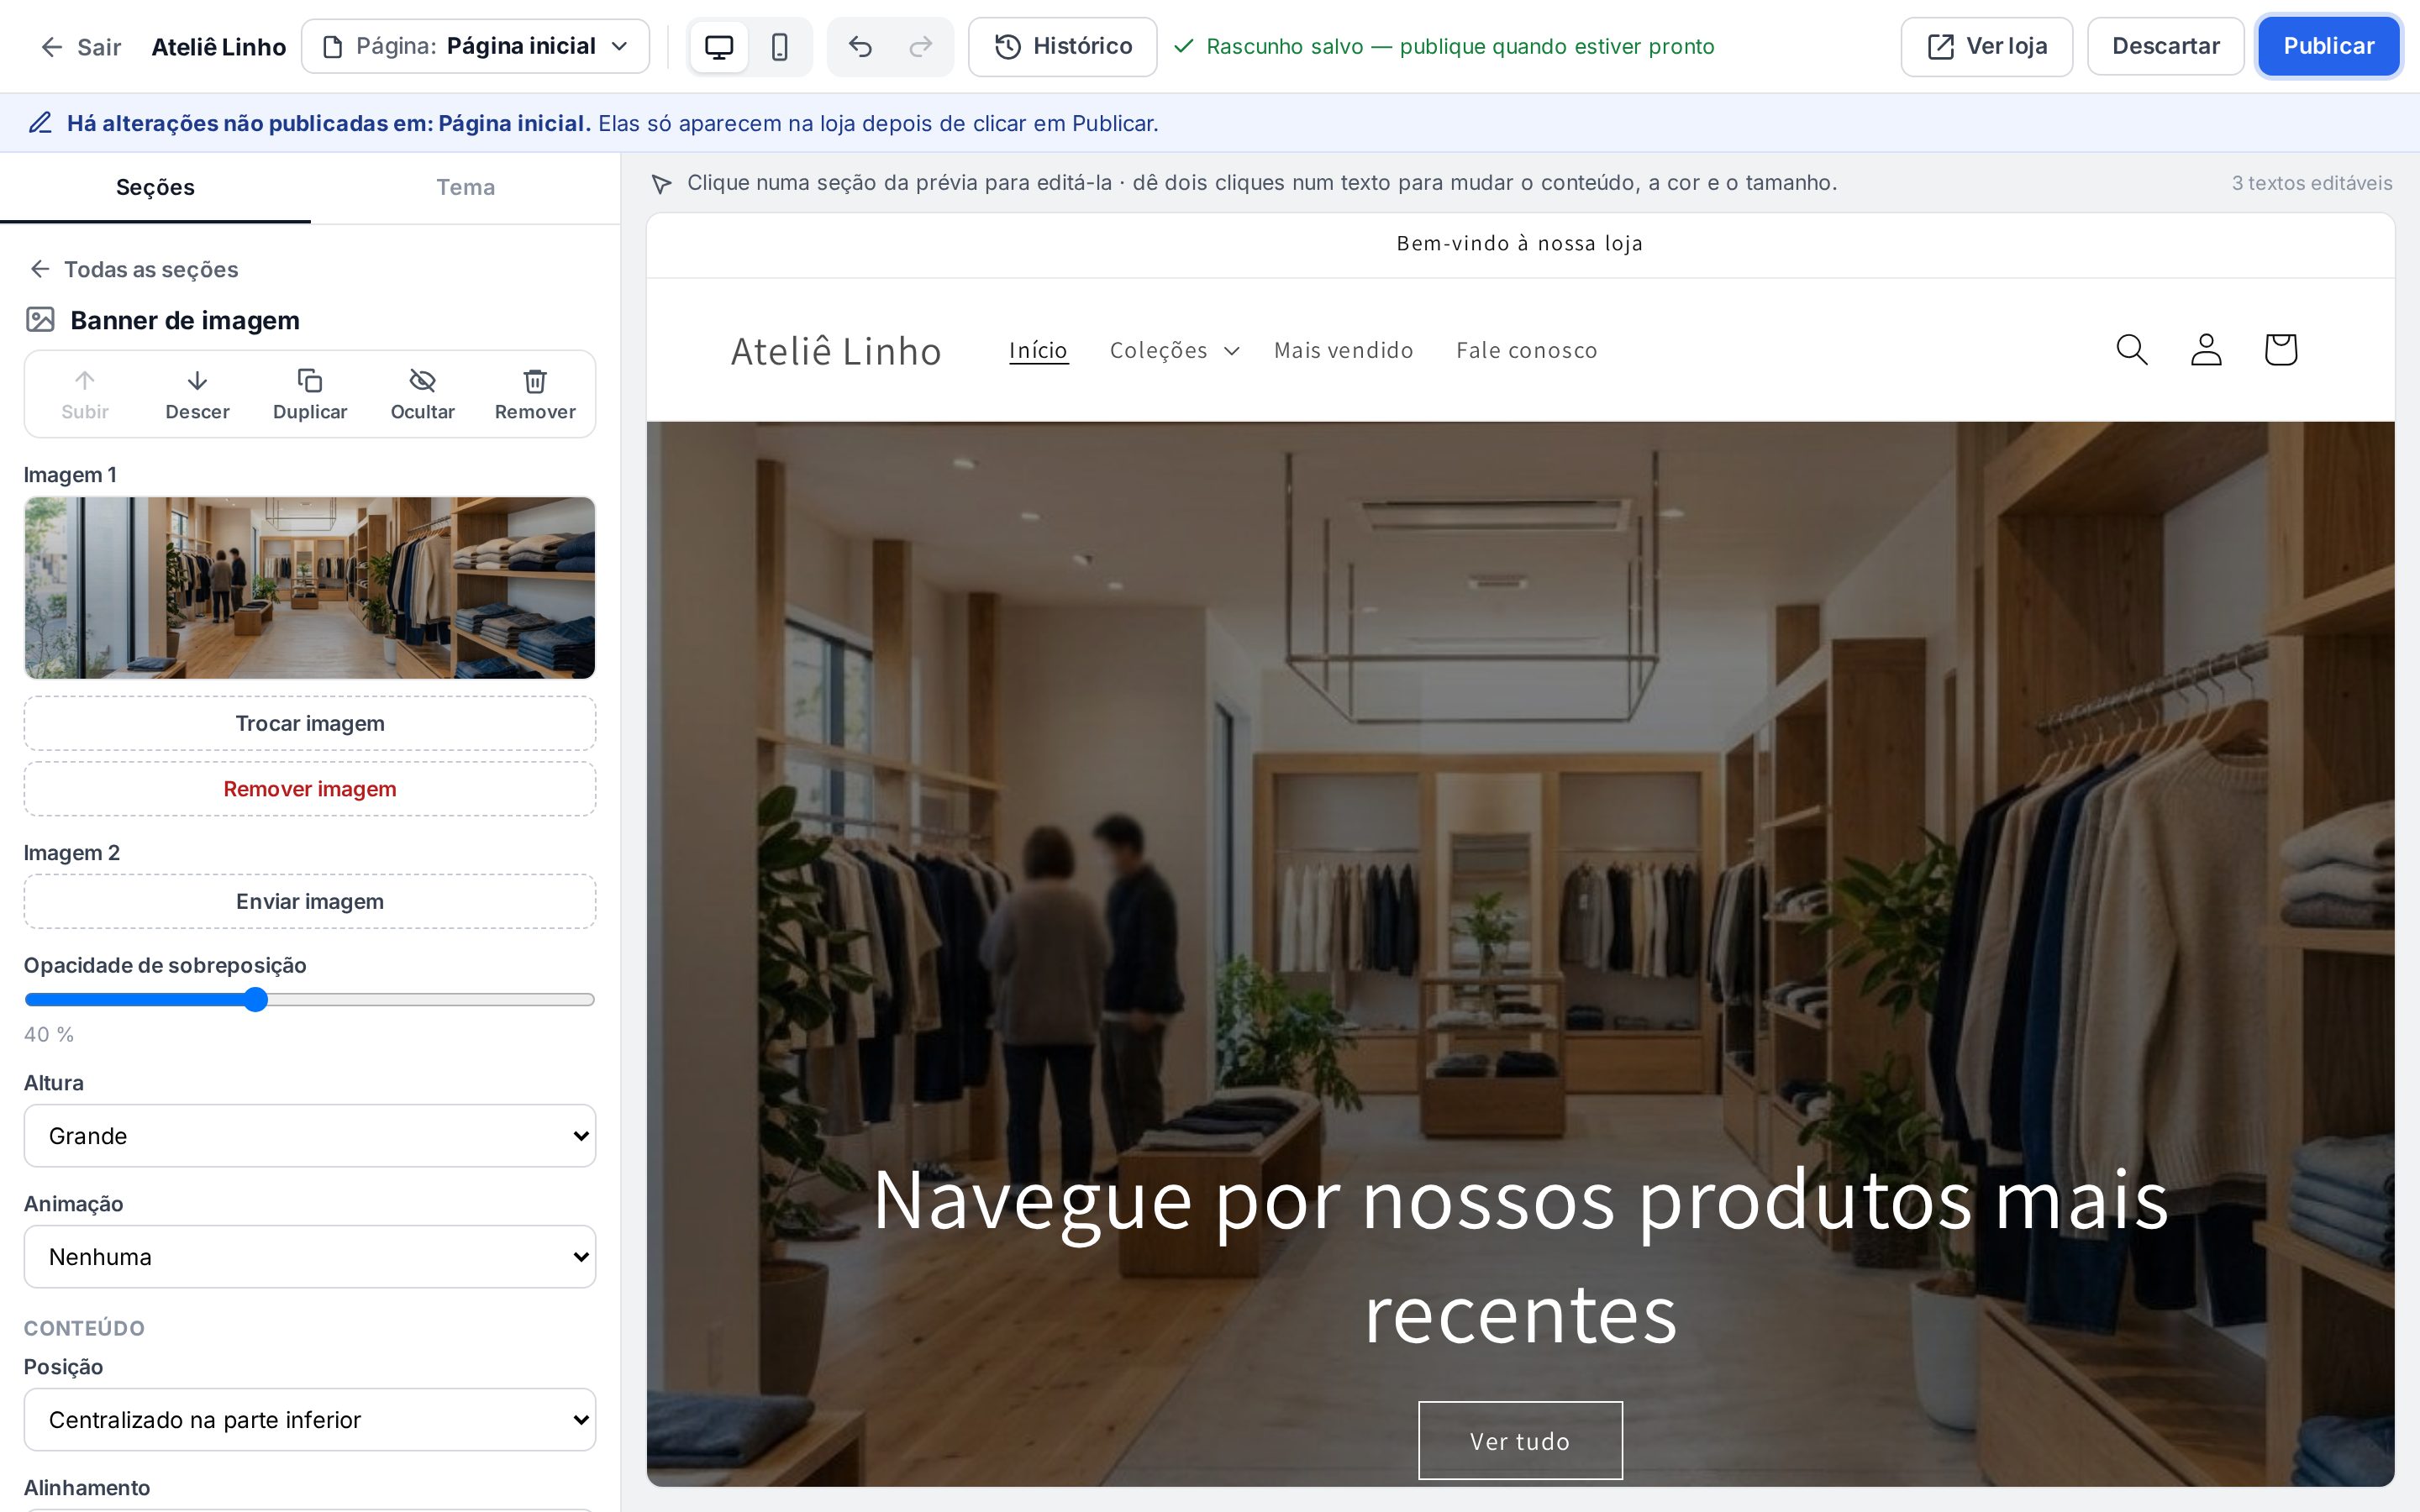Click the blue Publicar button
The width and height of the screenshot is (2420, 1512).
pos(2328,46)
